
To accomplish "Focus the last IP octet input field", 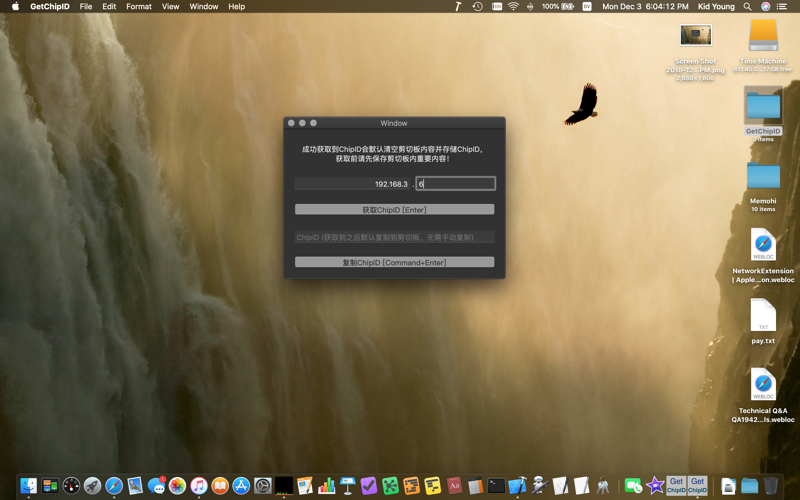I will 456,184.
